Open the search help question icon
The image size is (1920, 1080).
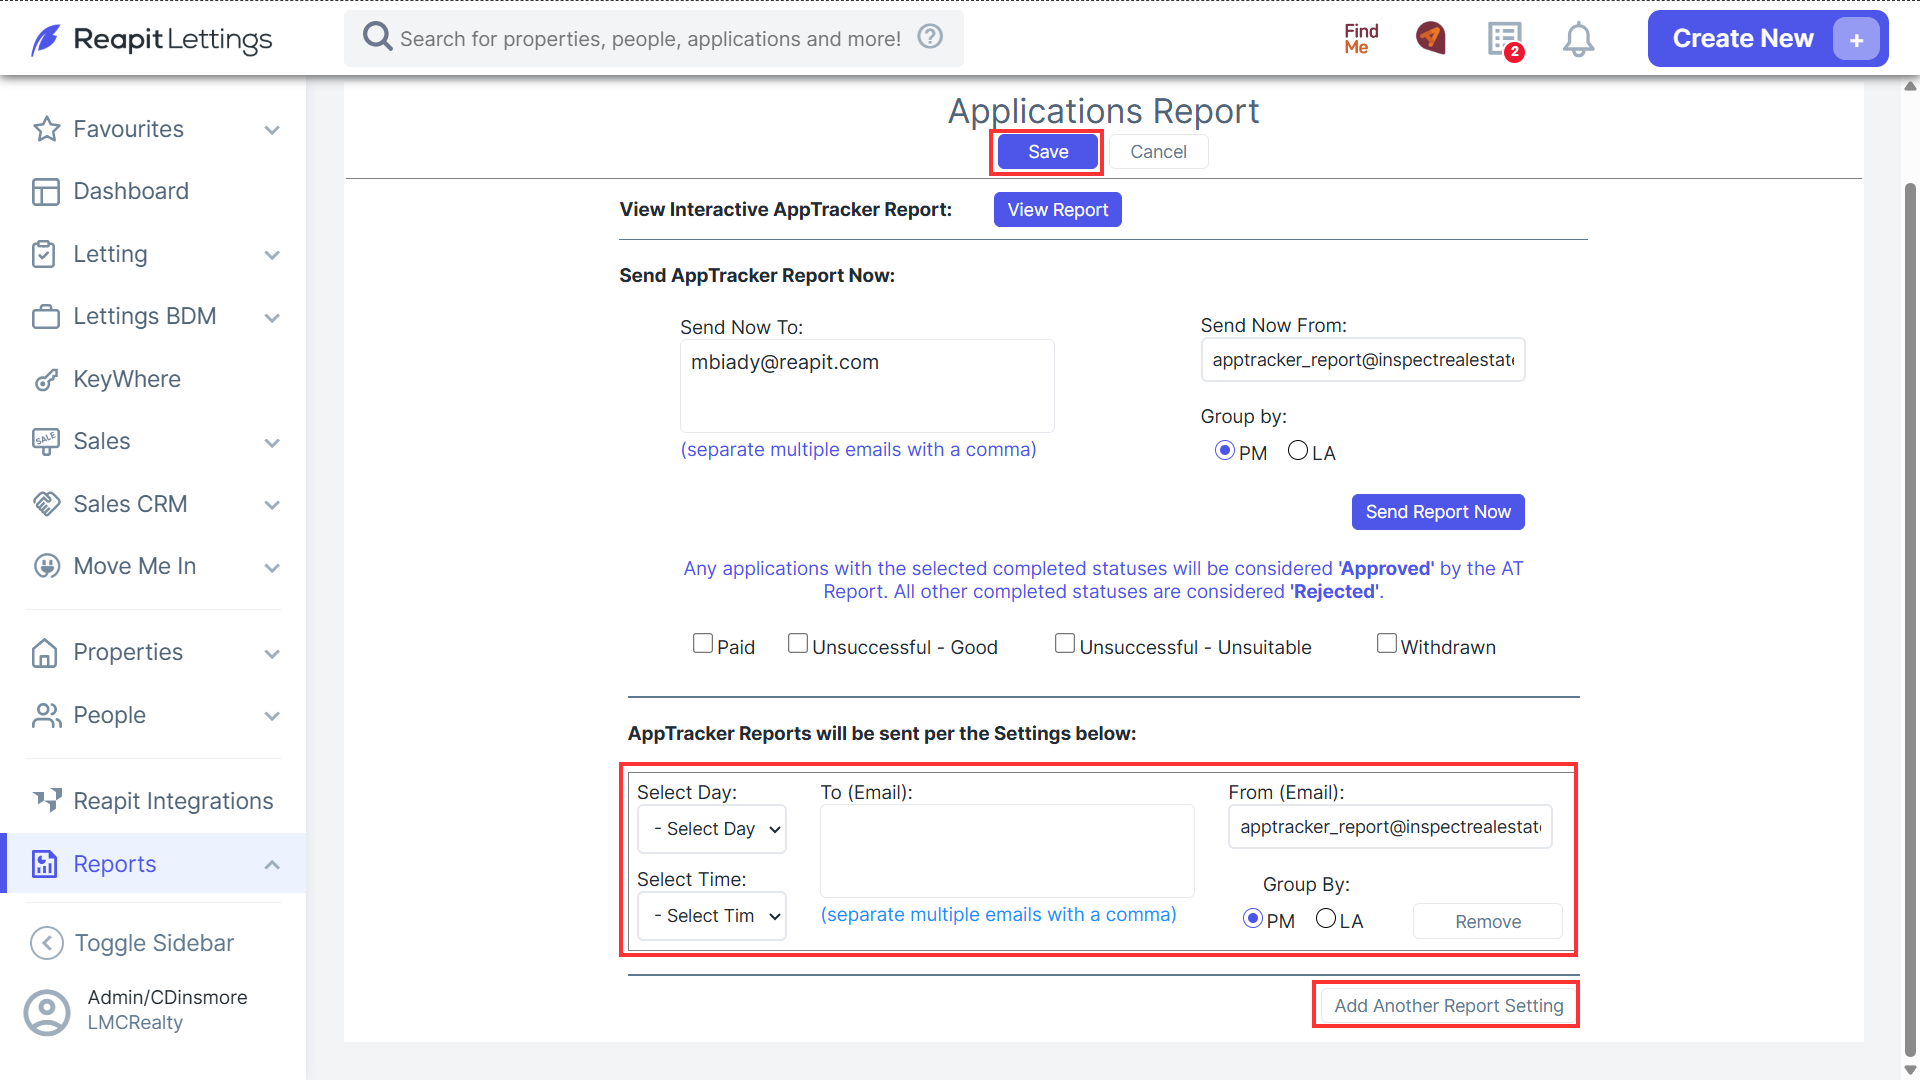click(930, 37)
